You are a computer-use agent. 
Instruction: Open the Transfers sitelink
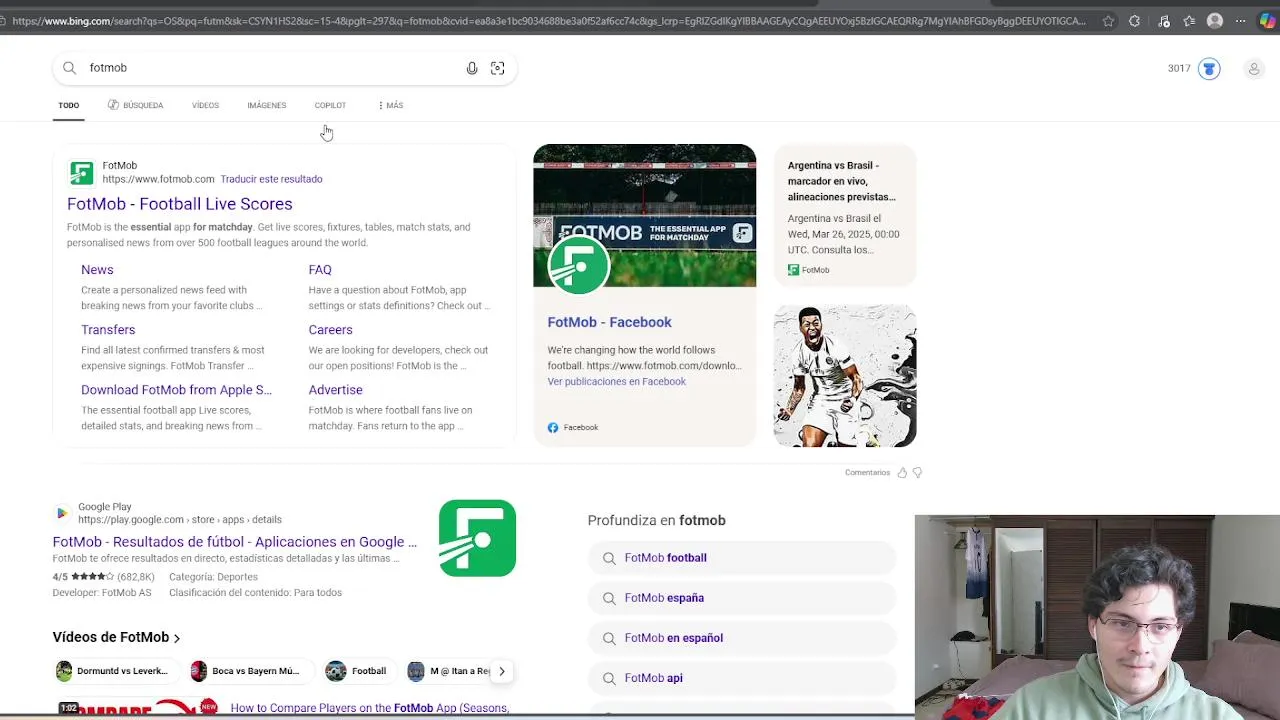(x=108, y=330)
